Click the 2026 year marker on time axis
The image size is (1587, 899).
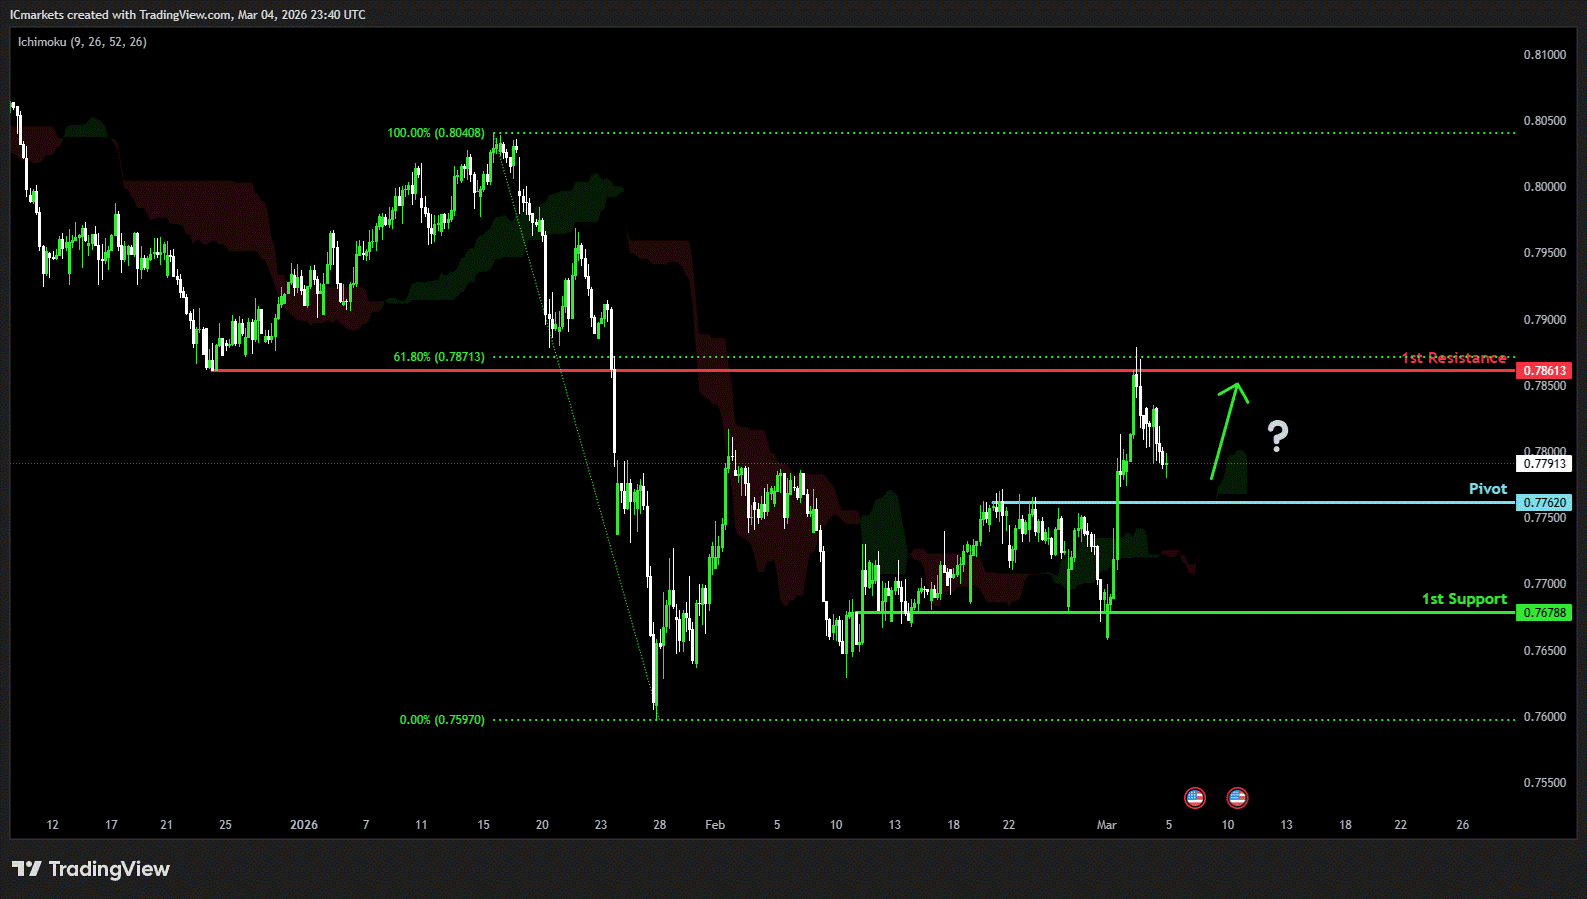coord(304,825)
